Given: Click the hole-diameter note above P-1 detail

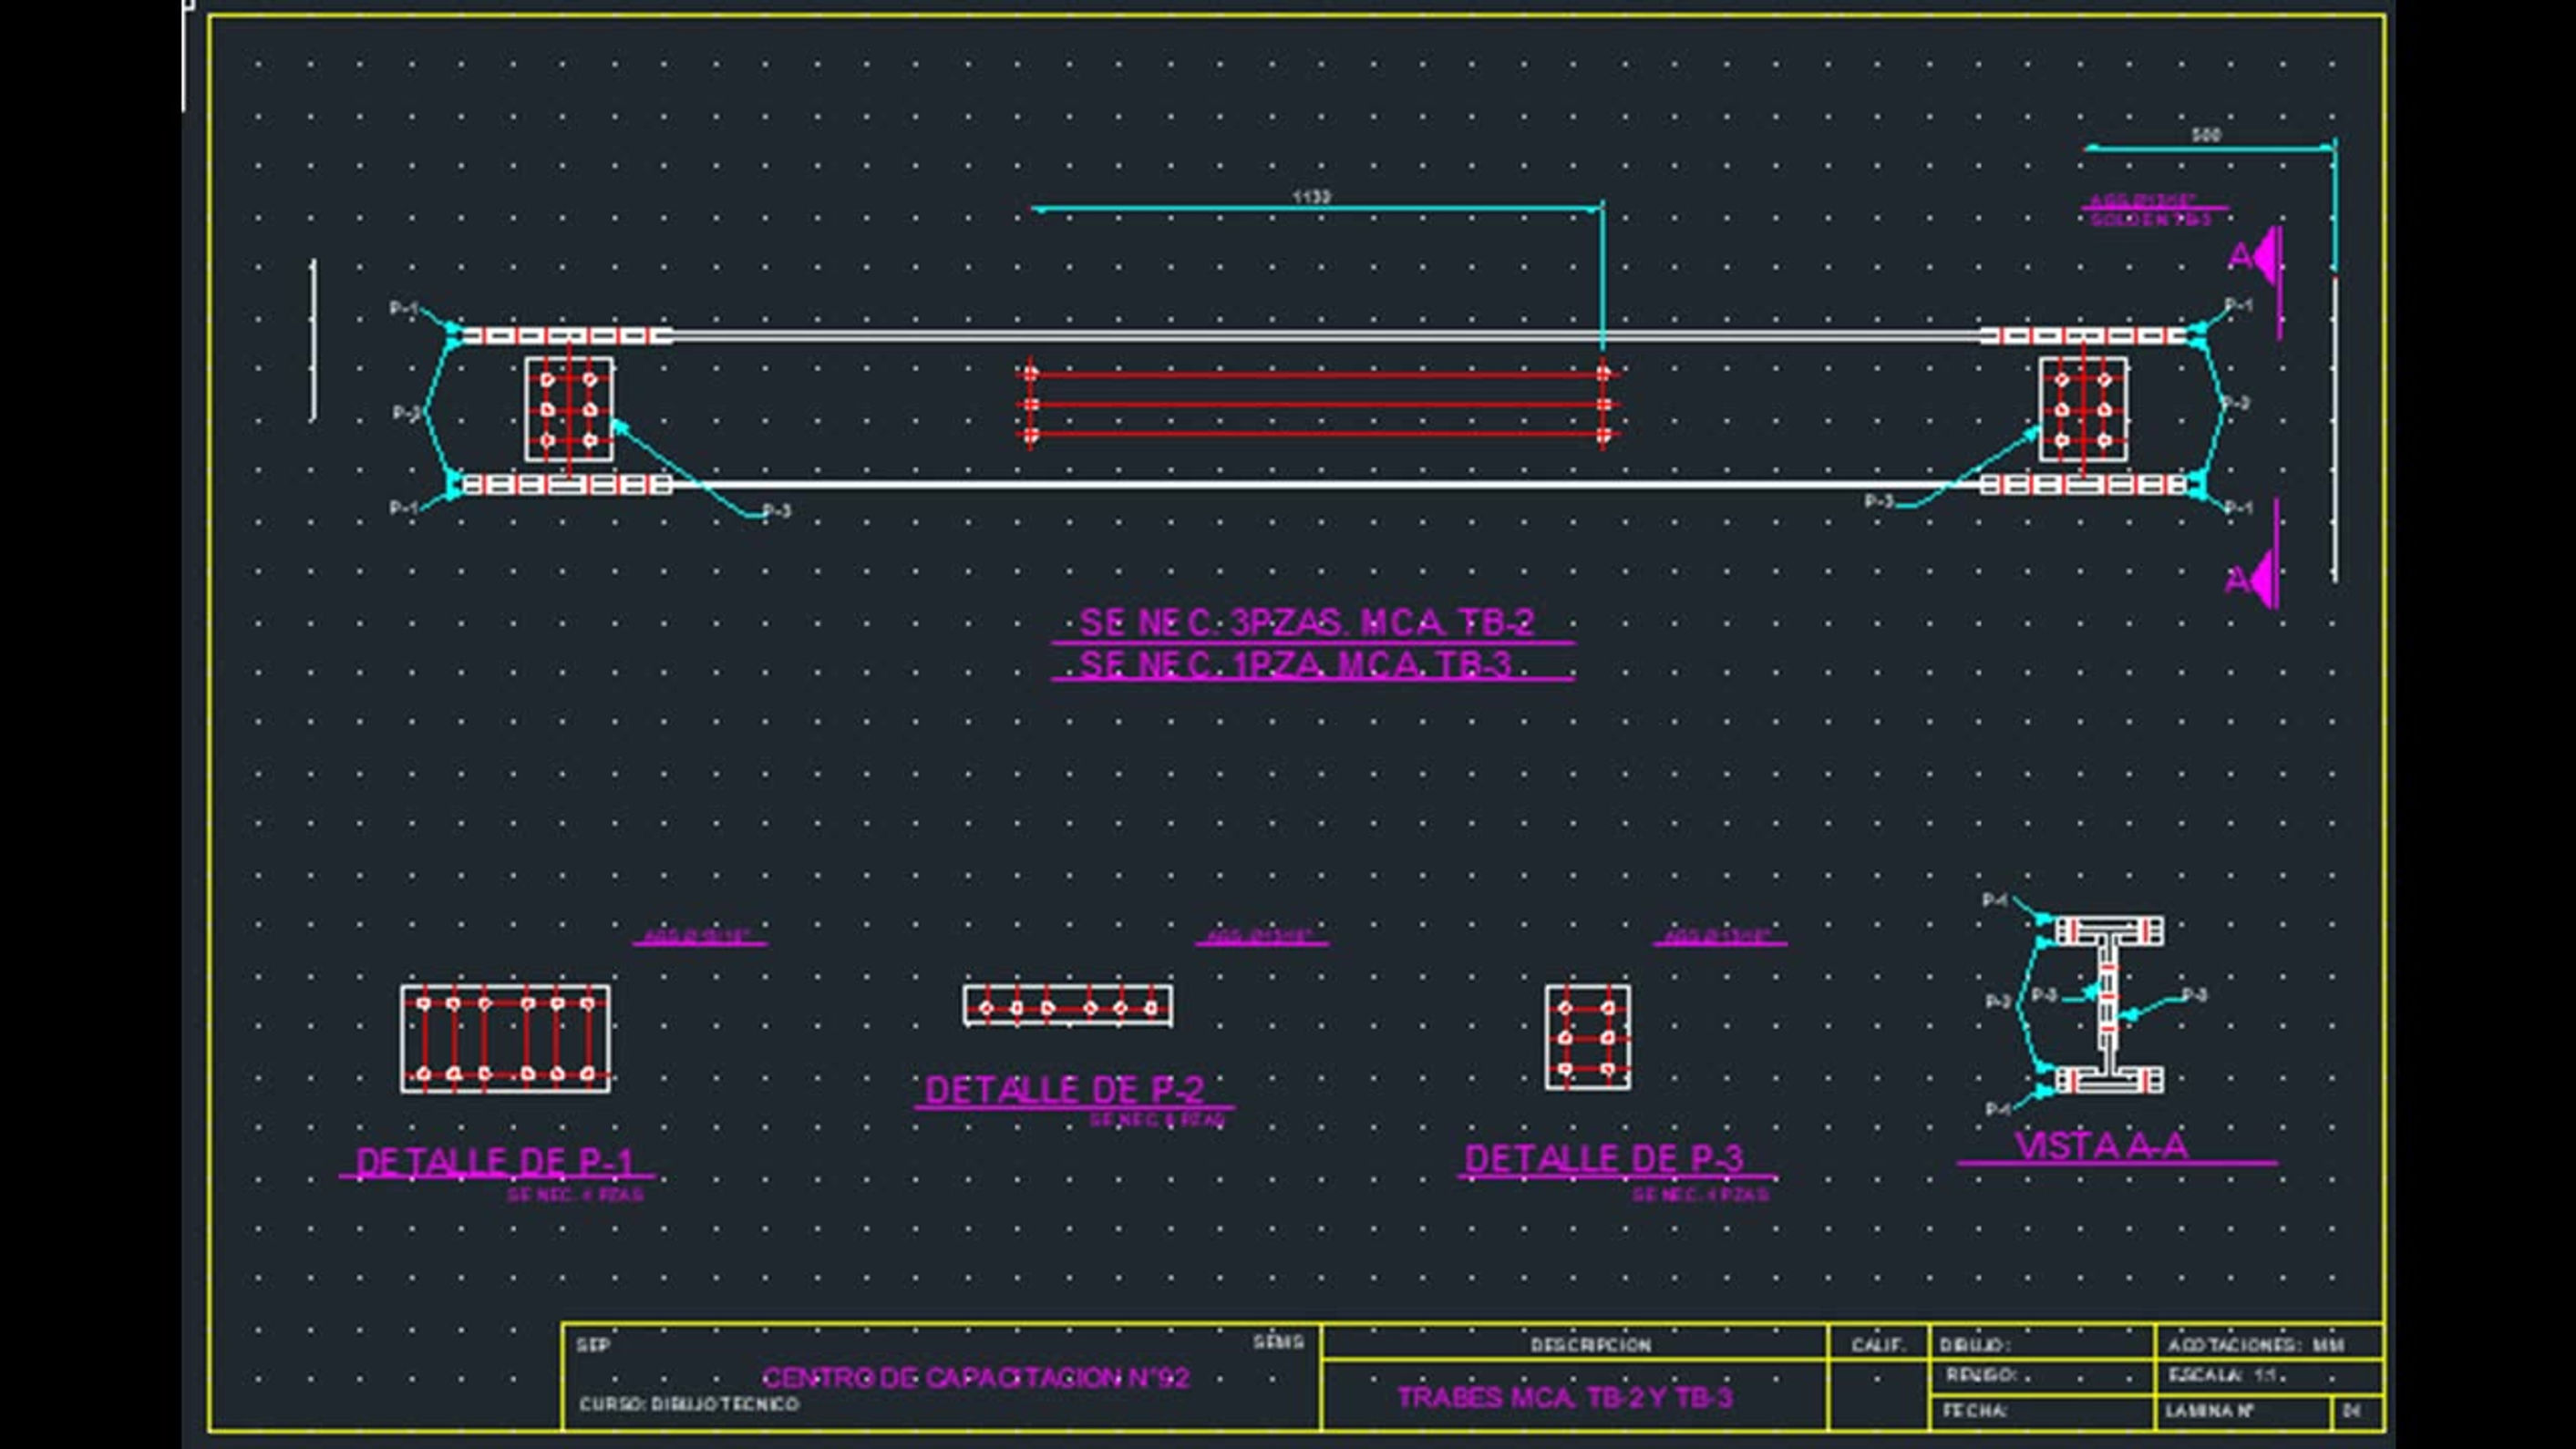Looking at the screenshot, I should 696,937.
